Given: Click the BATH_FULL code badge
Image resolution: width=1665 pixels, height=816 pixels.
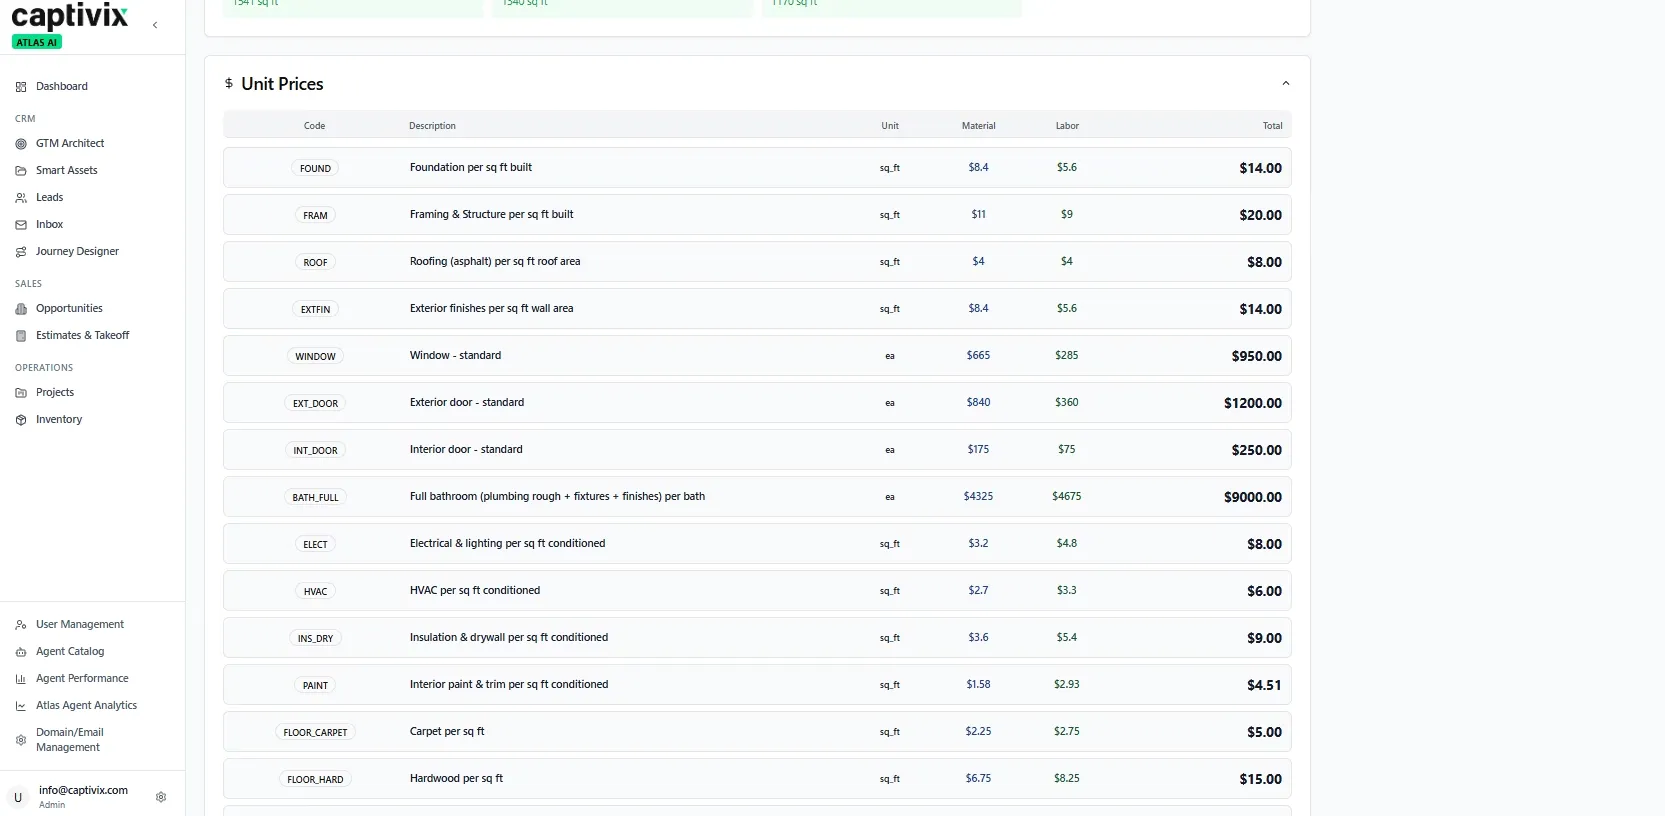Looking at the screenshot, I should (x=315, y=497).
